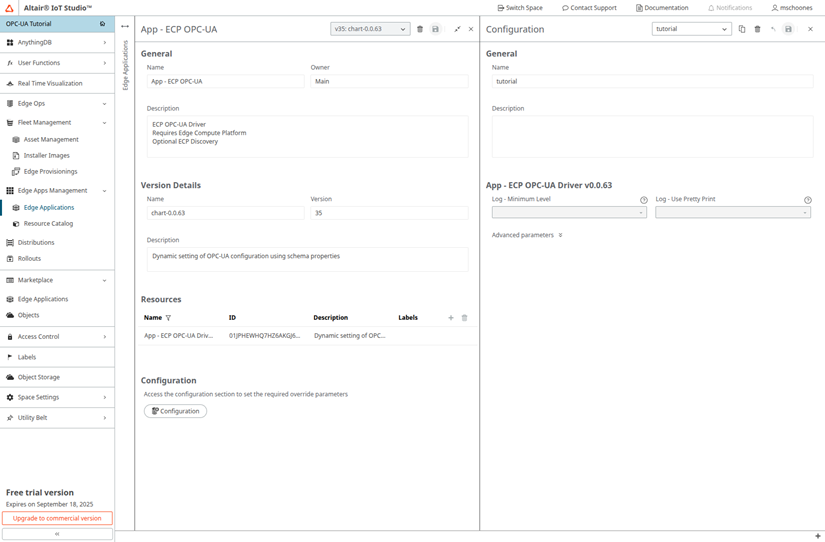Collapse the Fleet Management section
The image size is (825, 542).
105,123
